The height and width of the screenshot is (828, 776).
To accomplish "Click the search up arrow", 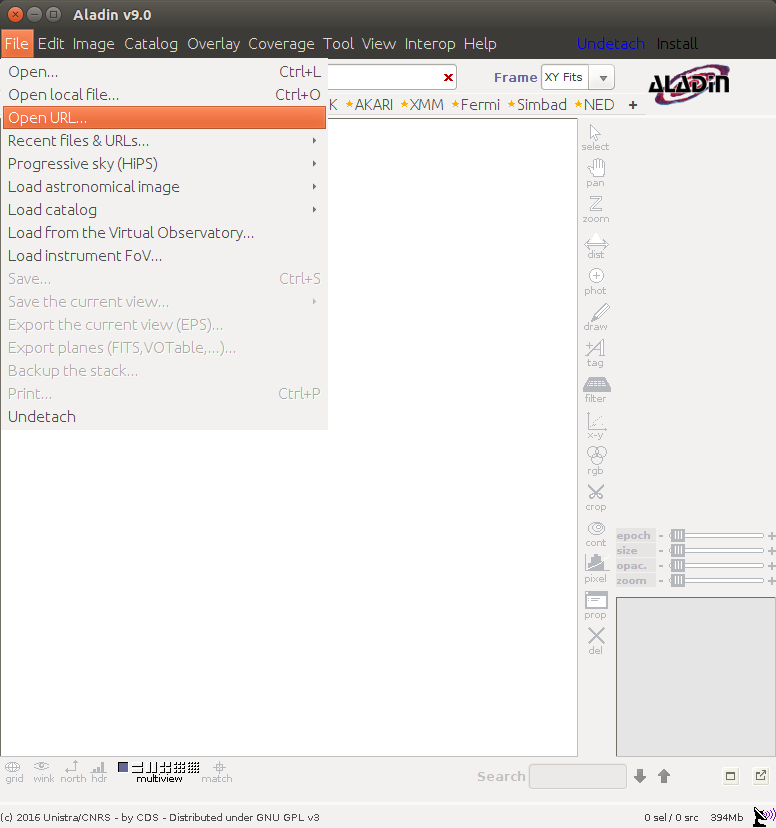I will 664,776.
